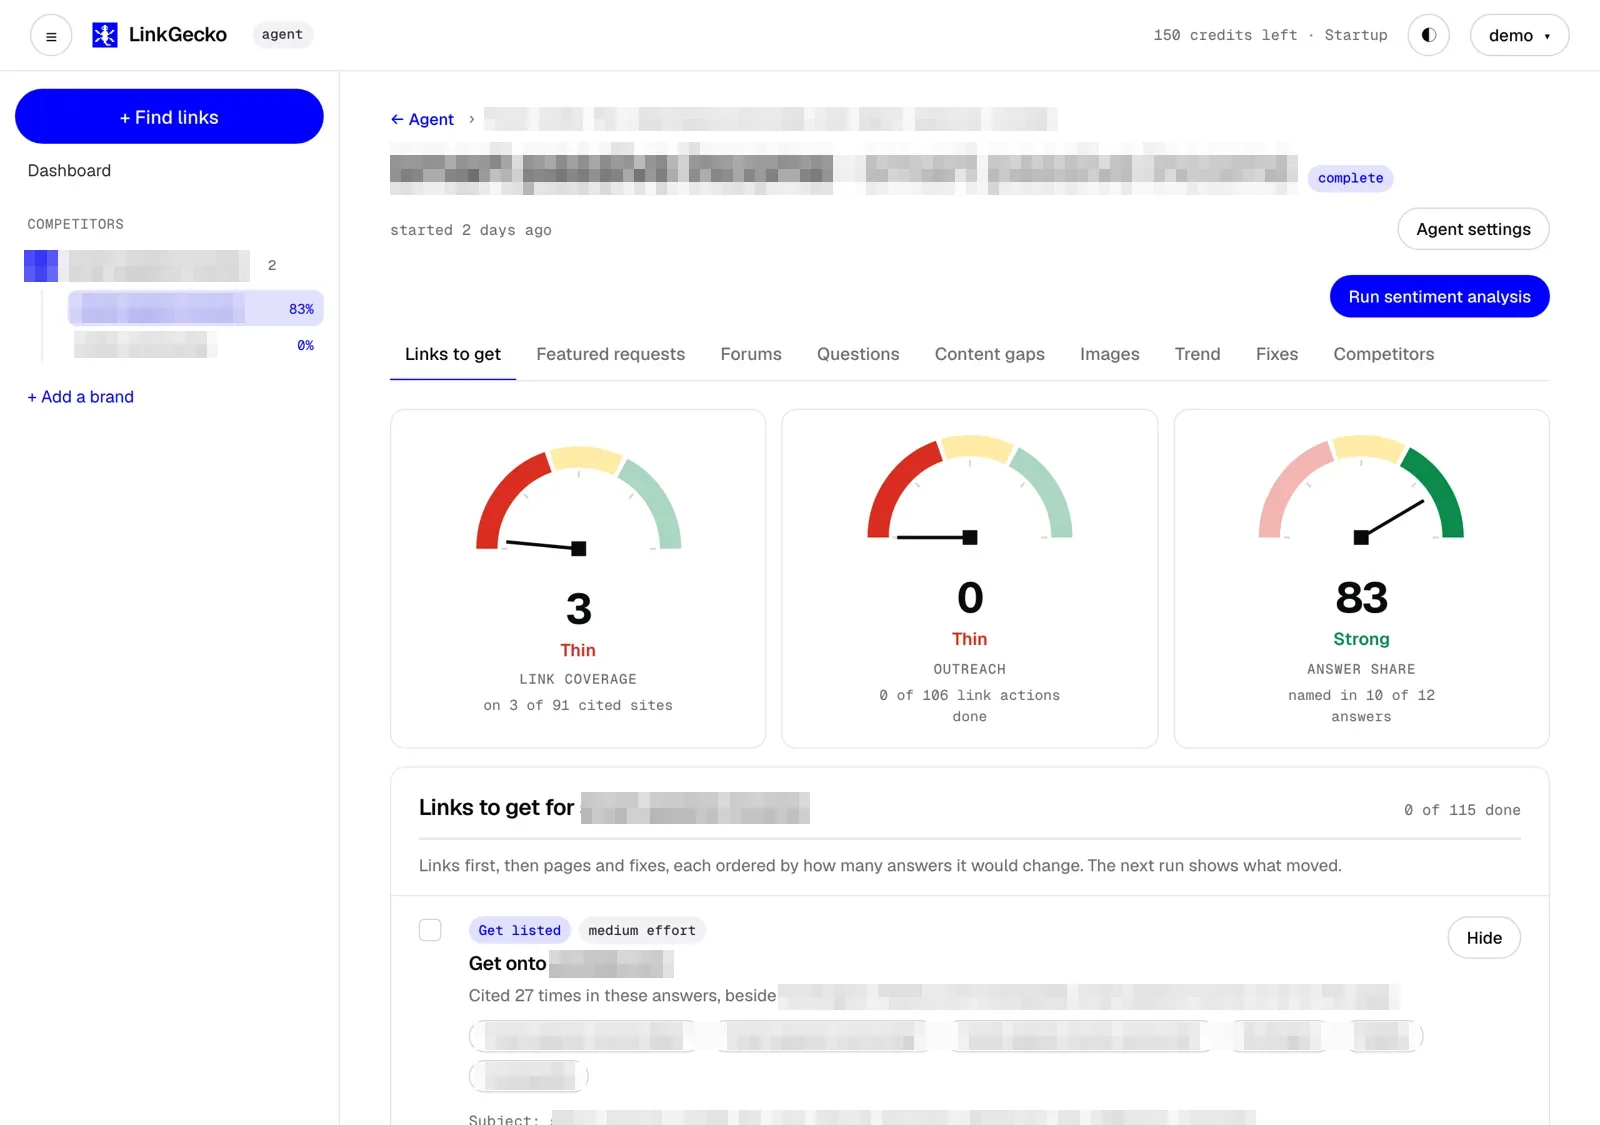Open the Questions tab

click(x=858, y=354)
